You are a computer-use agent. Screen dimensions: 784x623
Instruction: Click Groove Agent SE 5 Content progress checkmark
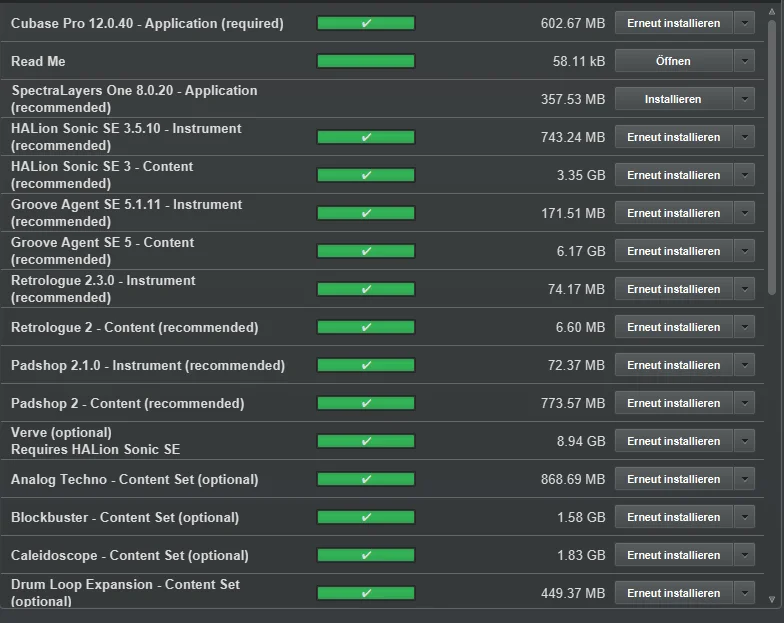tap(366, 251)
